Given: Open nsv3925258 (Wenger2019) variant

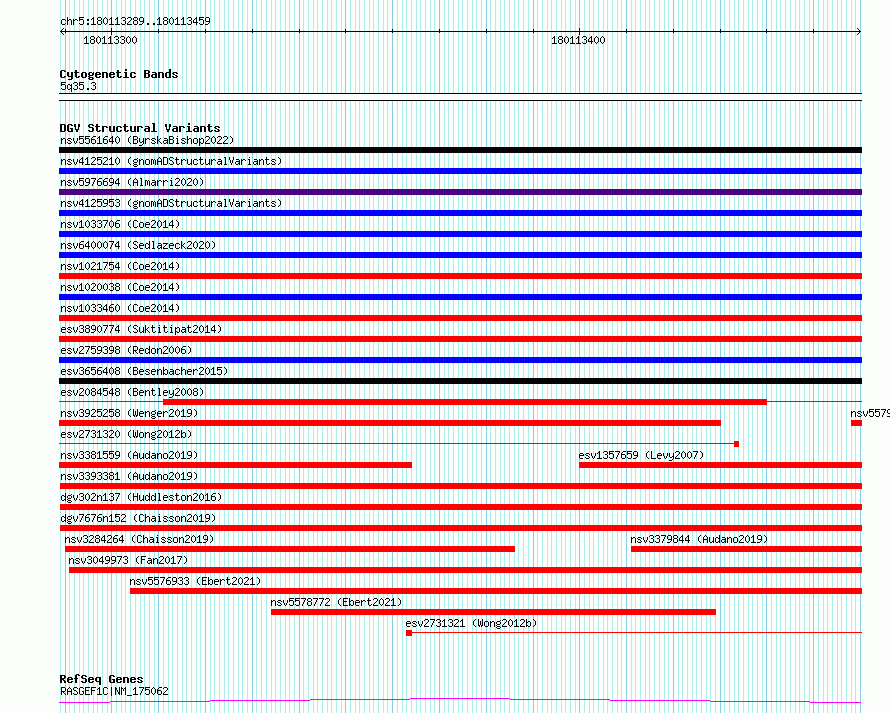Looking at the screenshot, I should pos(129,413).
